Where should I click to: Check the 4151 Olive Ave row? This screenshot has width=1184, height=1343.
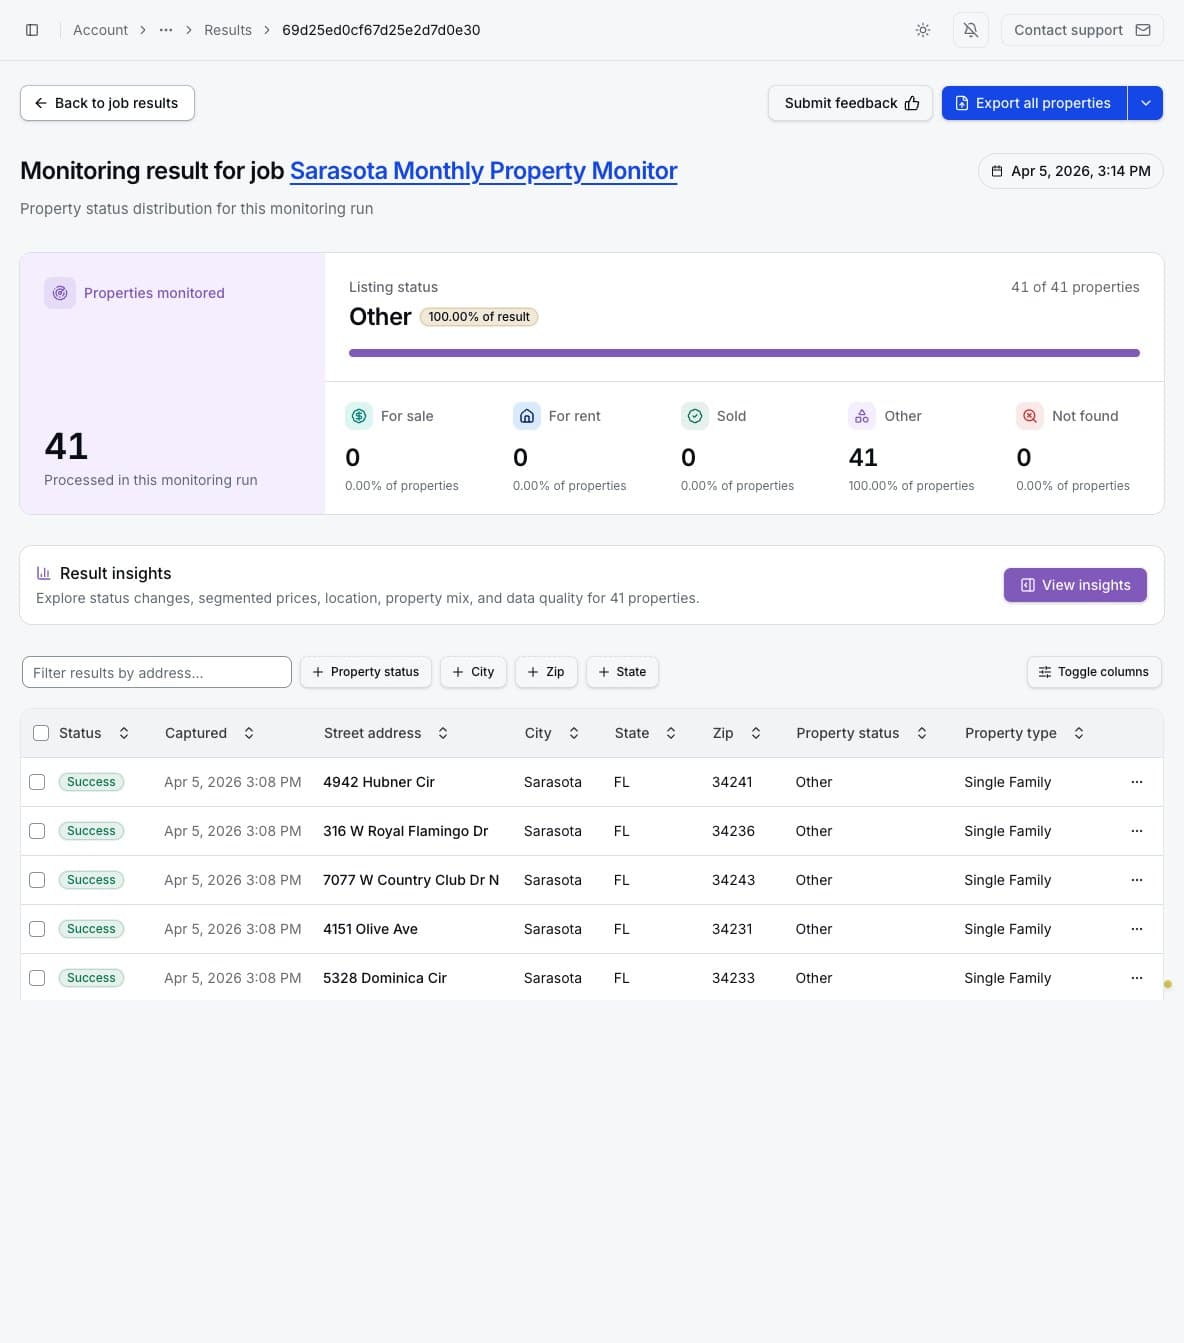tap(37, 929)
